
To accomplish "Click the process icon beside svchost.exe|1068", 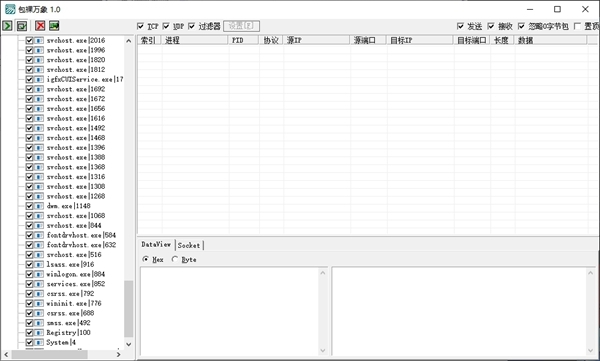I will (39, 216).
